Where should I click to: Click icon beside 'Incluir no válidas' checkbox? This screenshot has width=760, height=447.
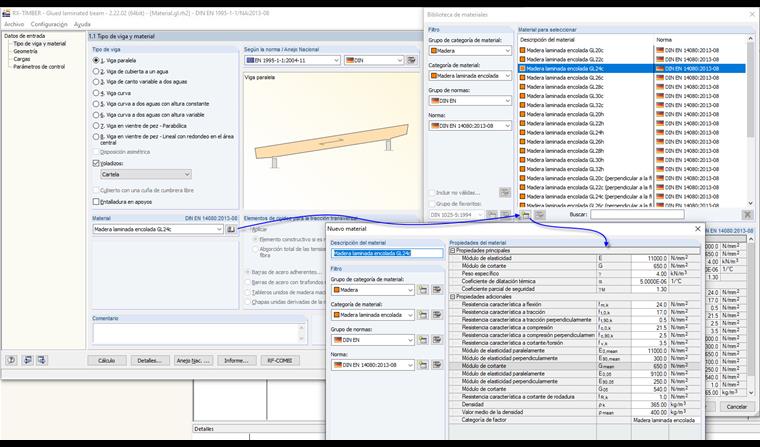(505, 192)
